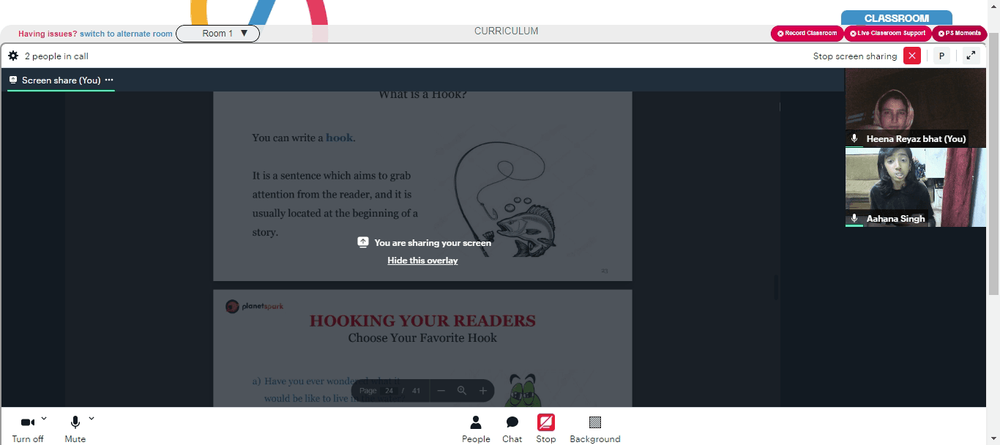1000x445 pixels.
Task: Click "Having issues?" text
Action: tap(48, 34)
